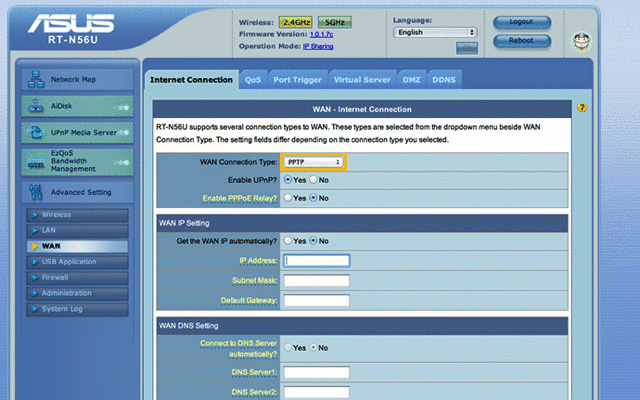640x400 pixels.
Task: Click the EzQoS Bandwidth Management icon
Action: pyautogui.click(x=33, y=161)
